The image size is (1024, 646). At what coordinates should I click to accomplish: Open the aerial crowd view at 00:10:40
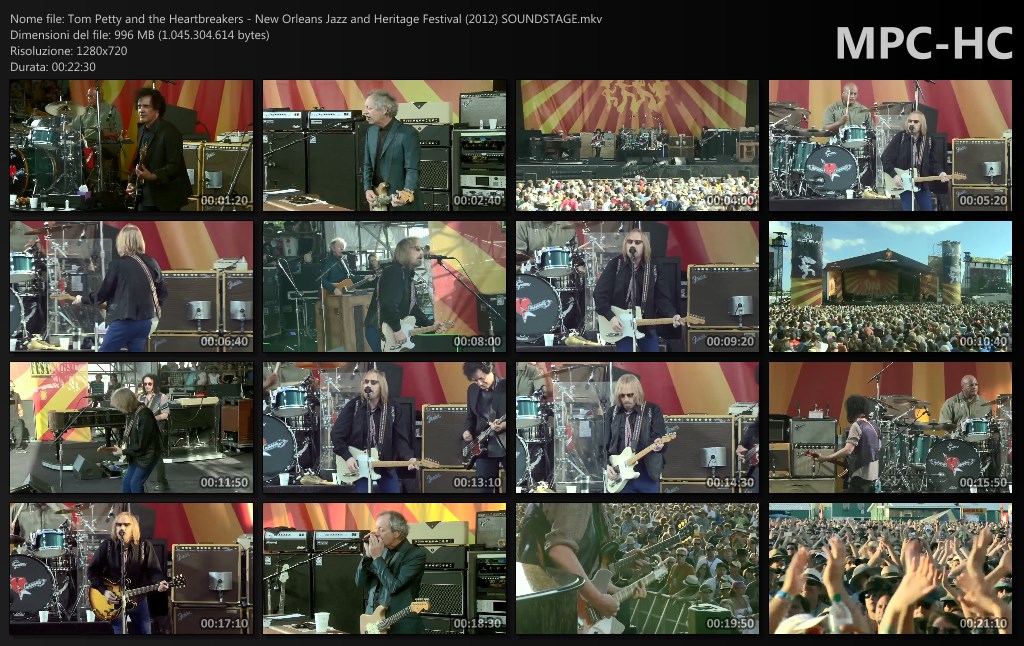pos(890,287)
